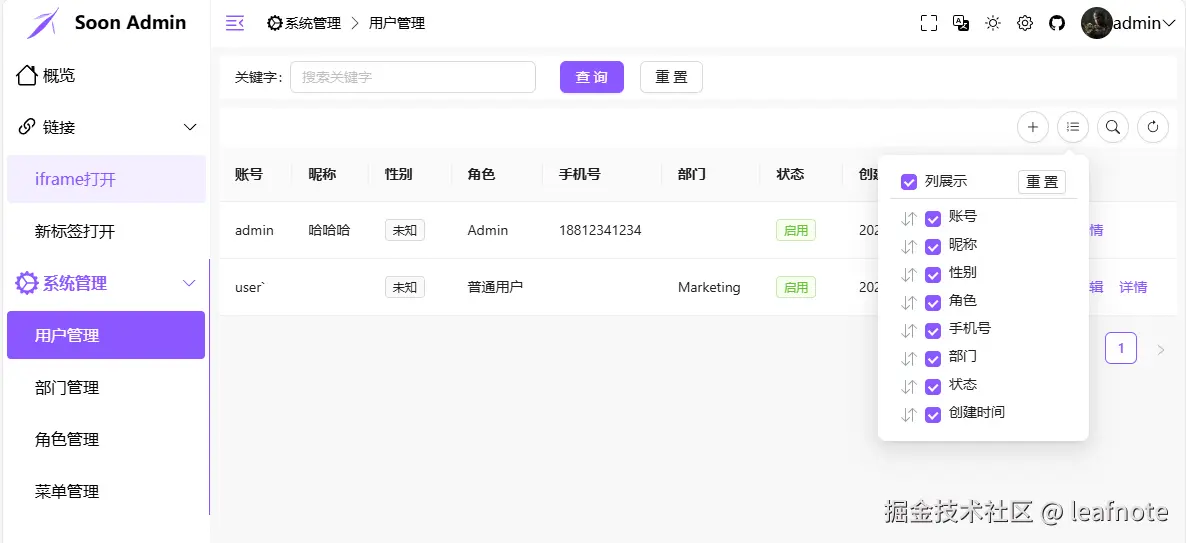Uncheck the 角色 column checkbox

(x=933, y=303)
